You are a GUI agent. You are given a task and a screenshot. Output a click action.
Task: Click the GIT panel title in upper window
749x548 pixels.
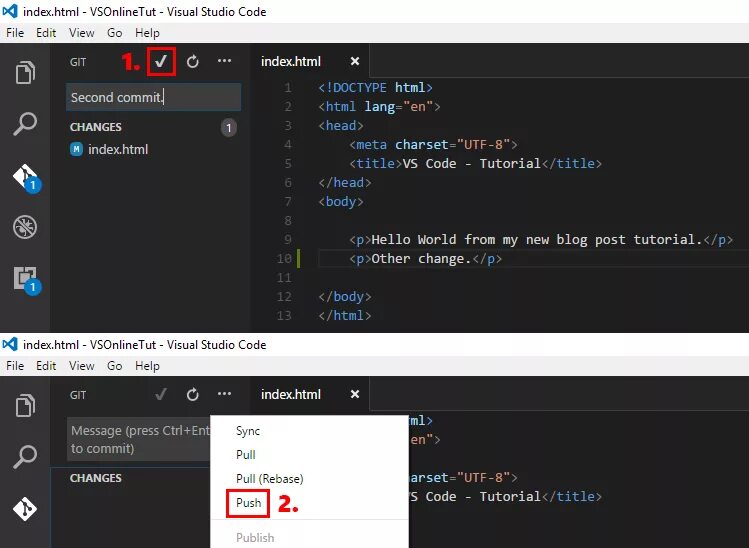tap(78, 62)
